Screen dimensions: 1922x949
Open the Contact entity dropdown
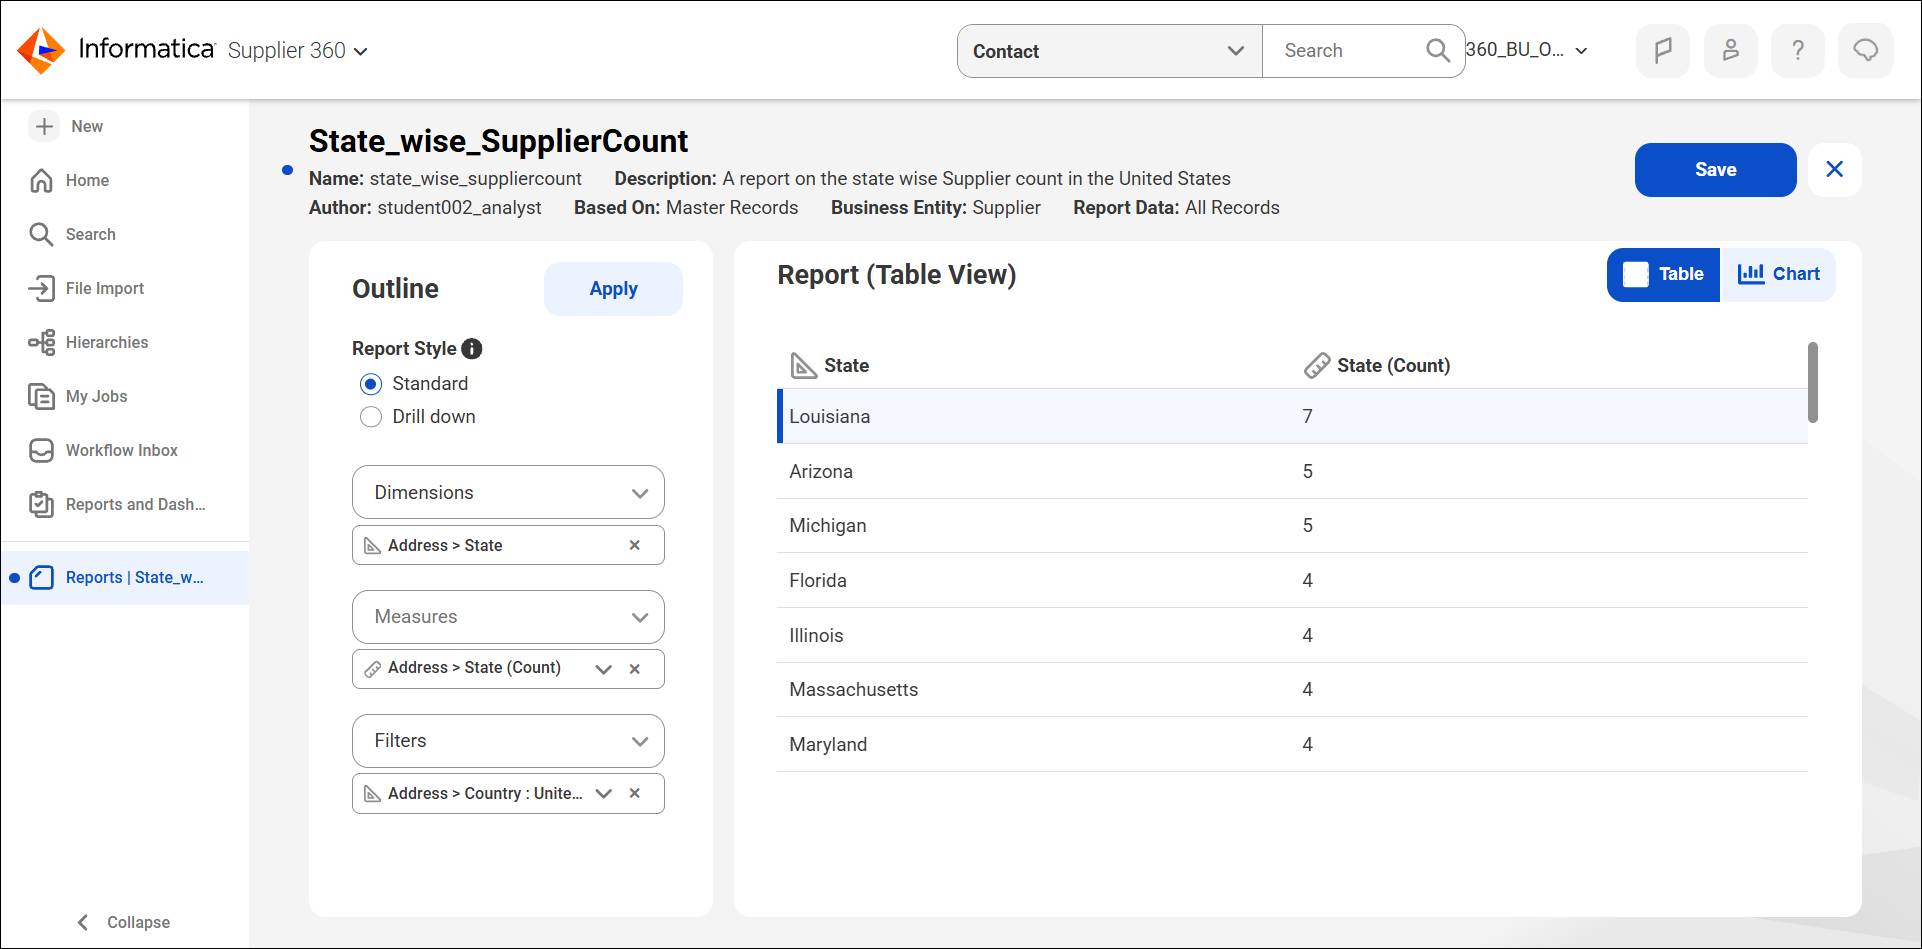(1110, 51)
